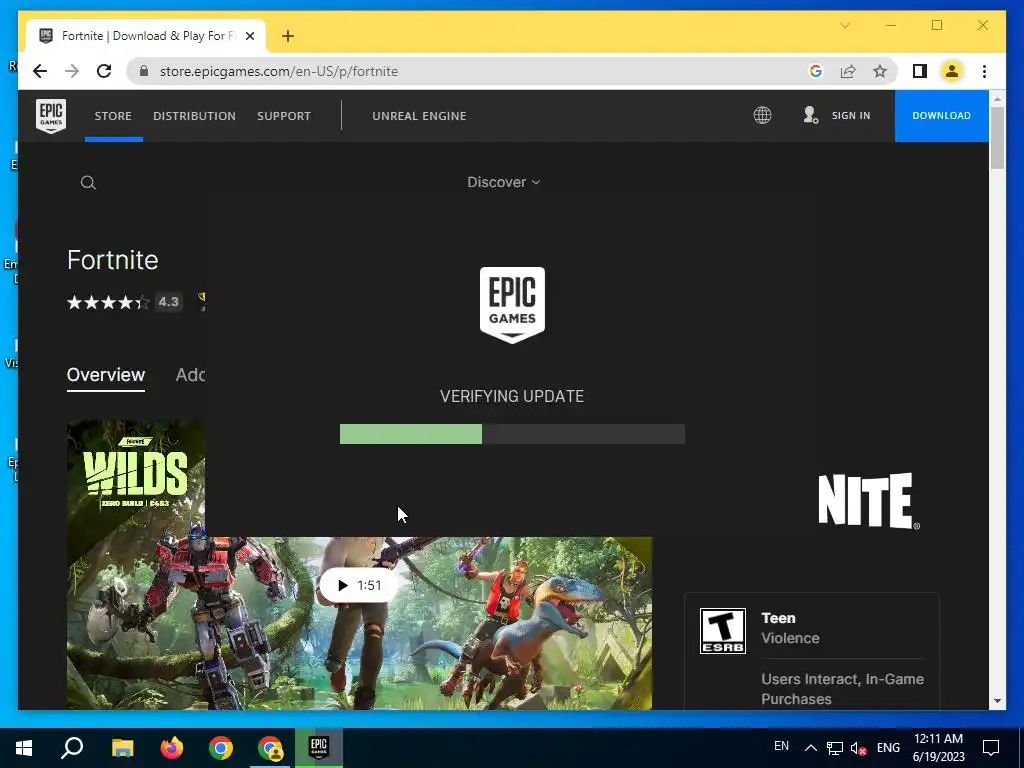Open the Windows Start menu
Screen dimensions: 1024x768
(x=24, y=748)
